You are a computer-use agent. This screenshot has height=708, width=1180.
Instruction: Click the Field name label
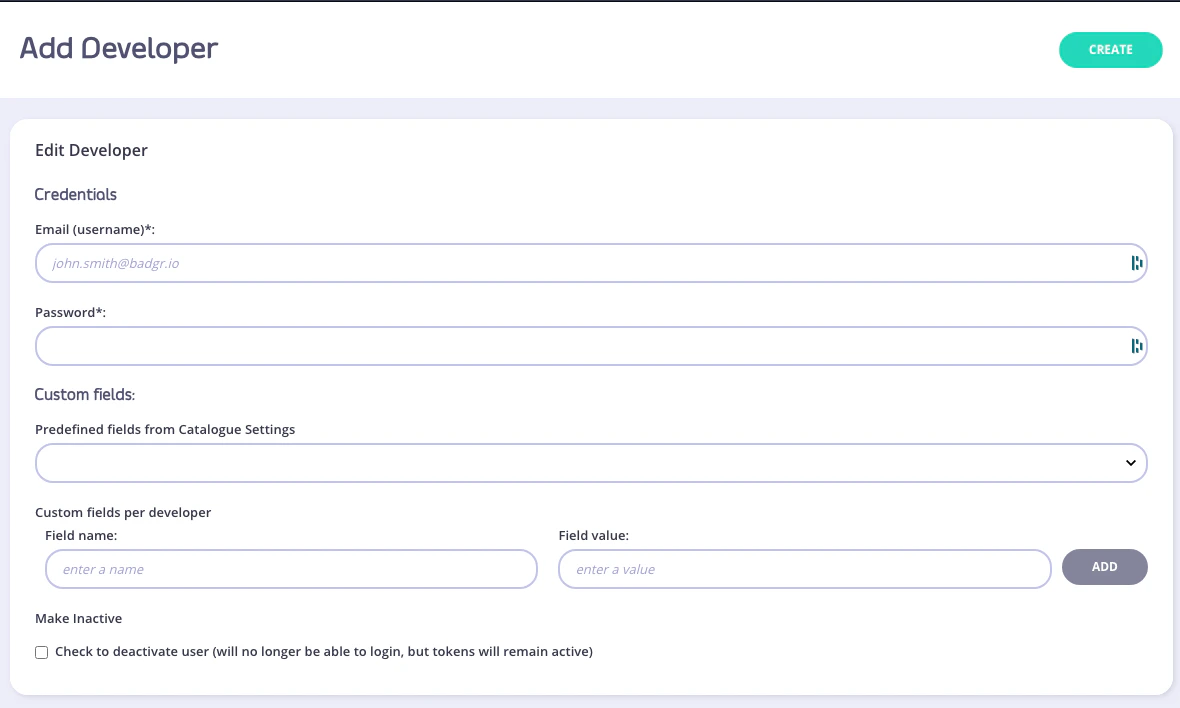pyautogui.click(x=81, y=535)
